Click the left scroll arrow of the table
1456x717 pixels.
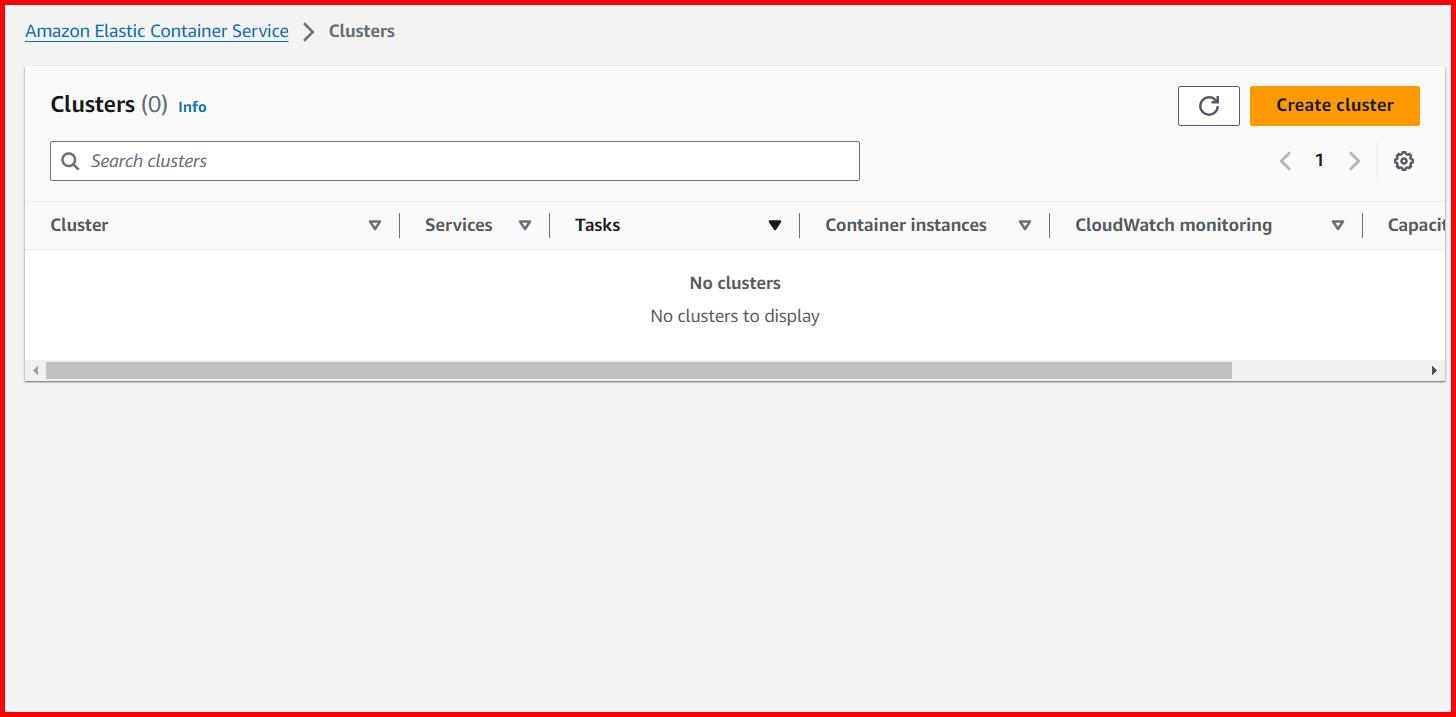36,370
